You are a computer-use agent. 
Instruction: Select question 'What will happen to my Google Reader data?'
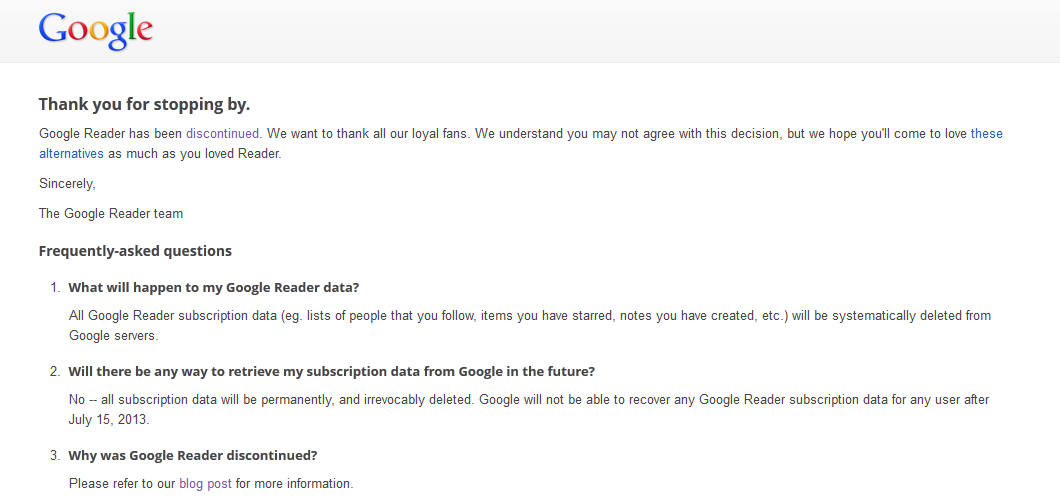[214, 287]
